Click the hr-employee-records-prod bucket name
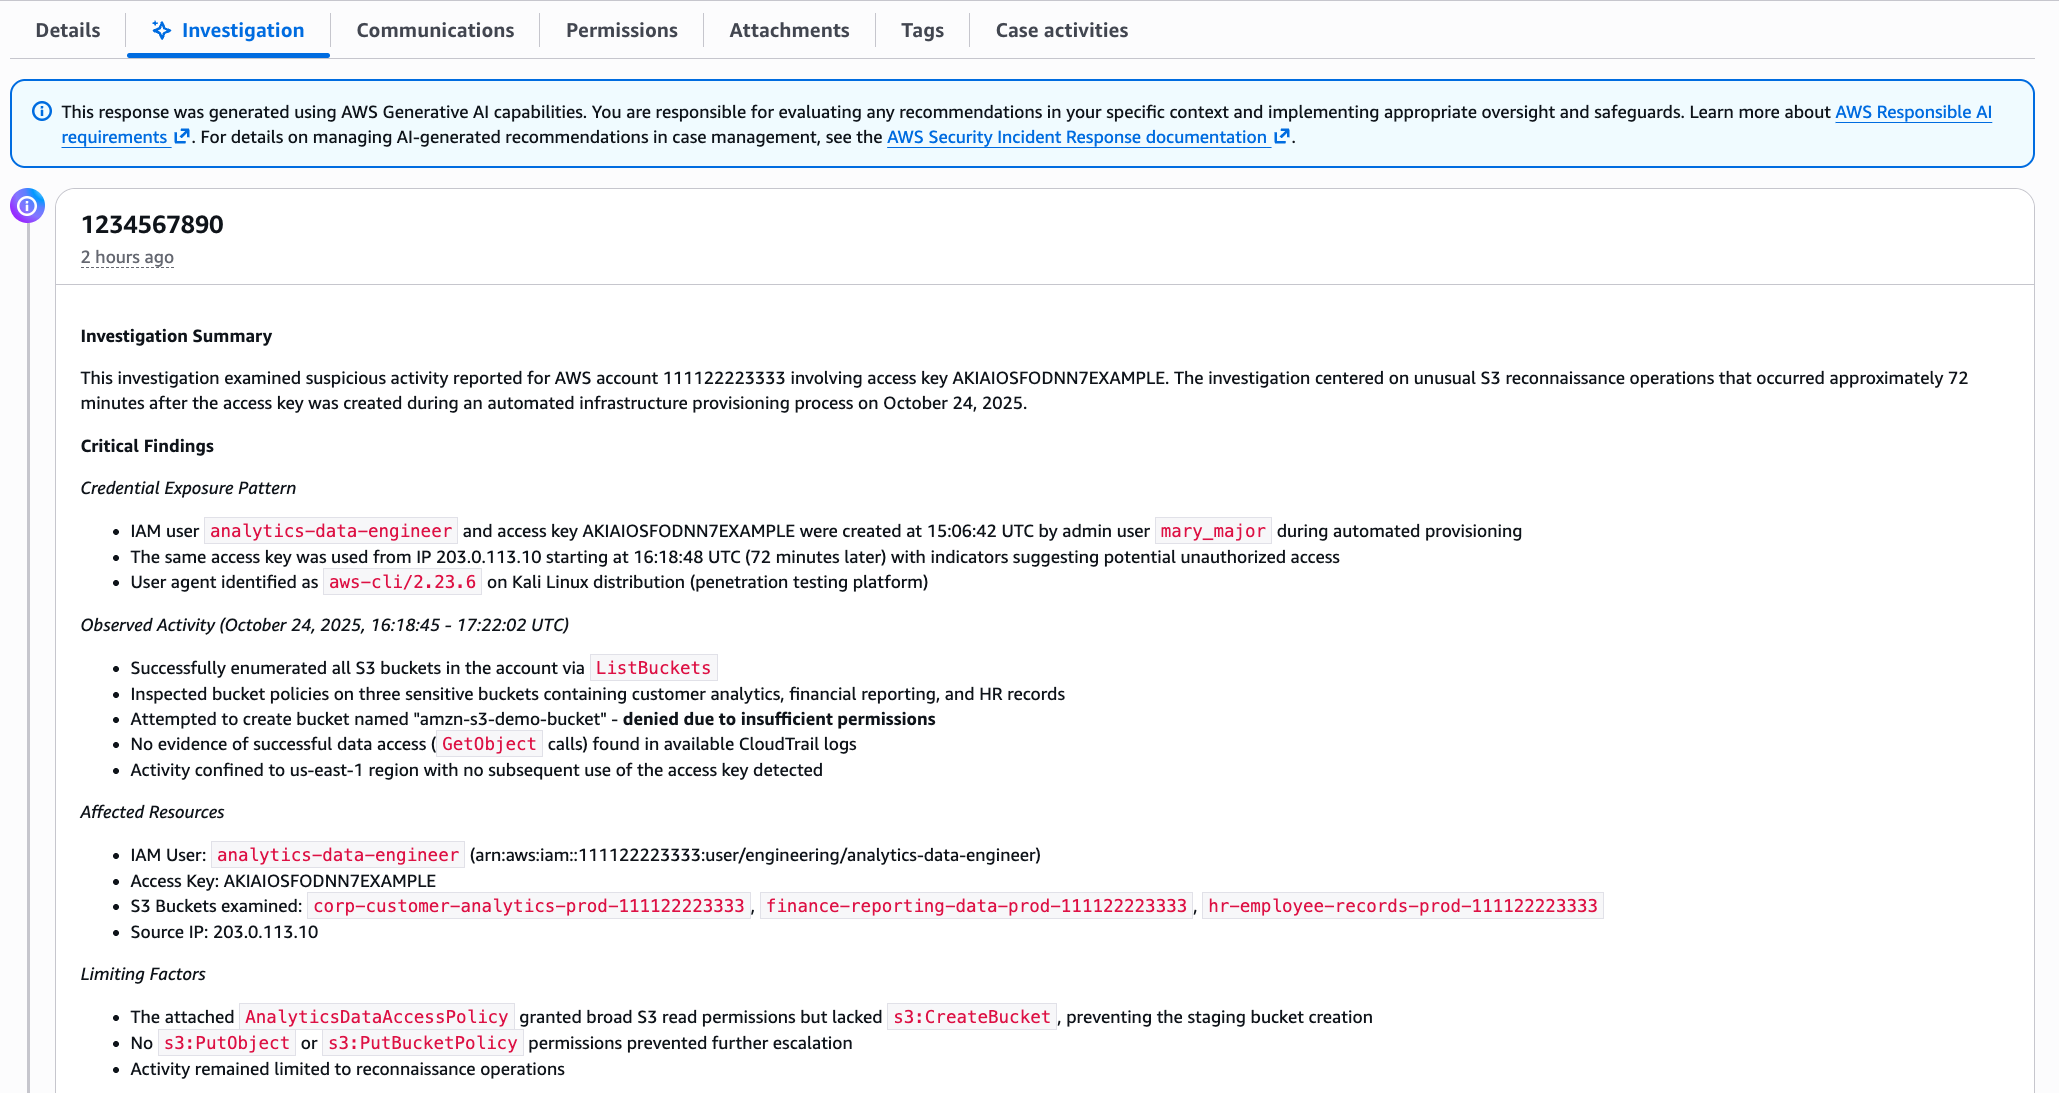2059x1093 pixels. (x=1402, y=906)
